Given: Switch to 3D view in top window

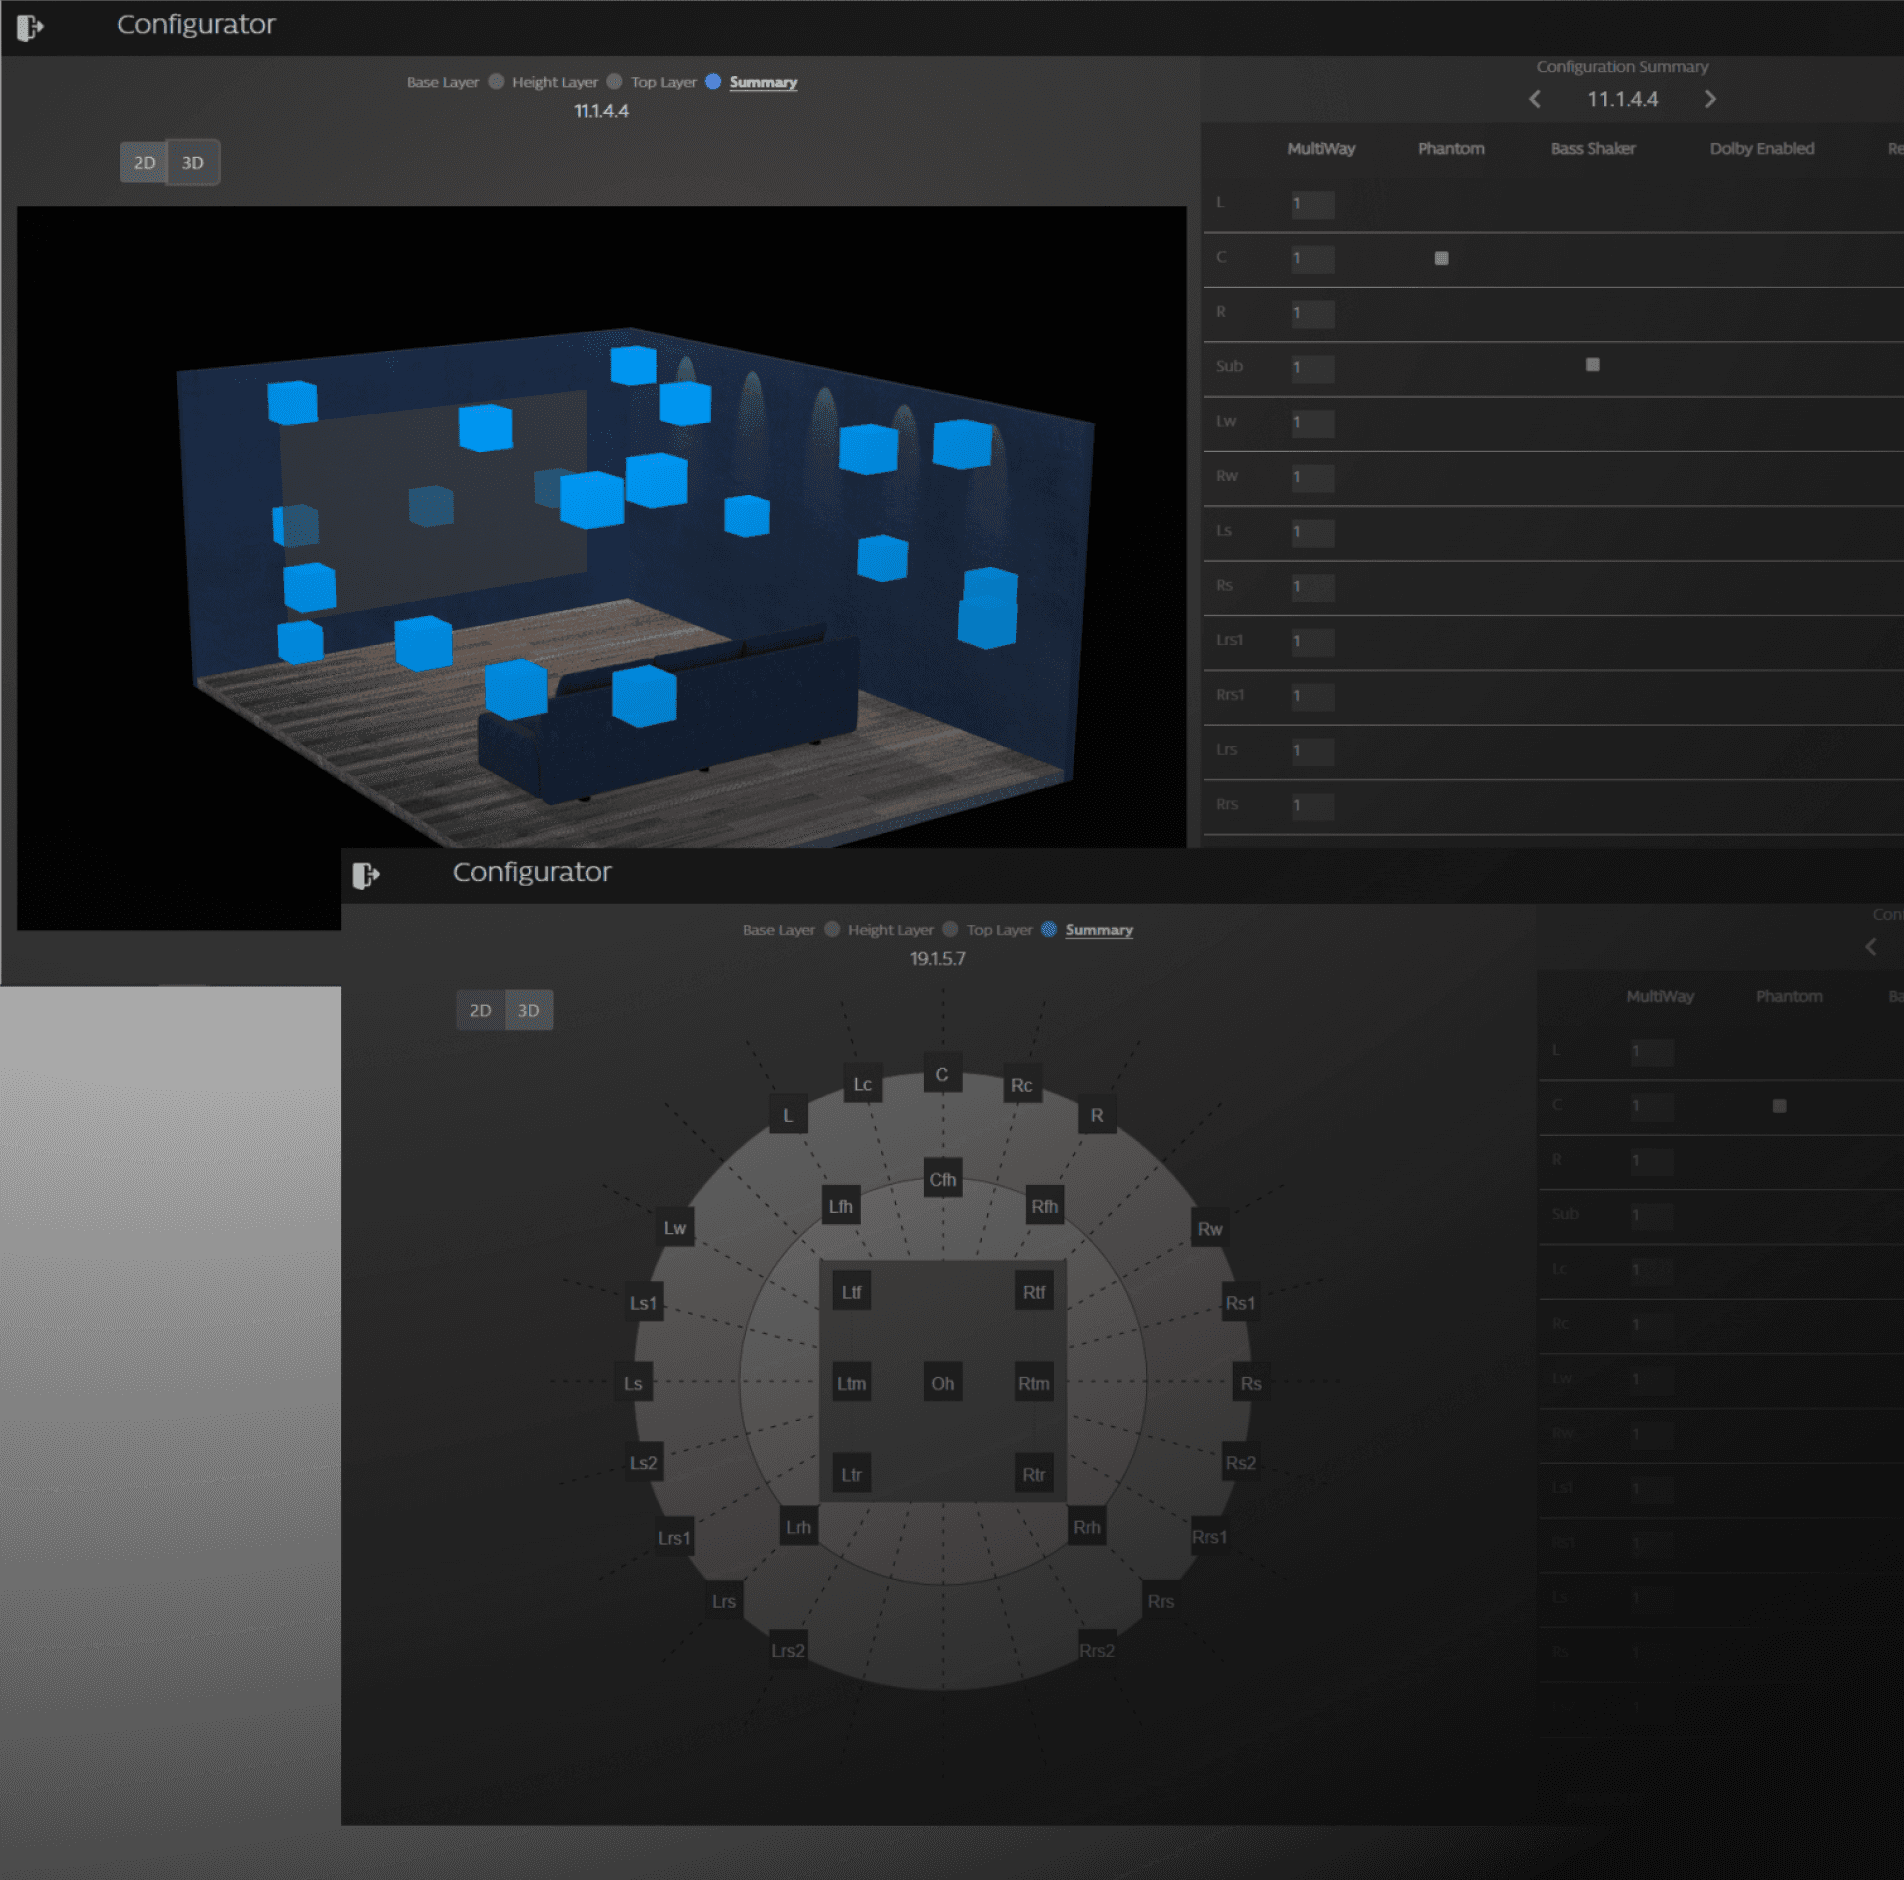Looking at the screenshot, I should click(193, 162).
